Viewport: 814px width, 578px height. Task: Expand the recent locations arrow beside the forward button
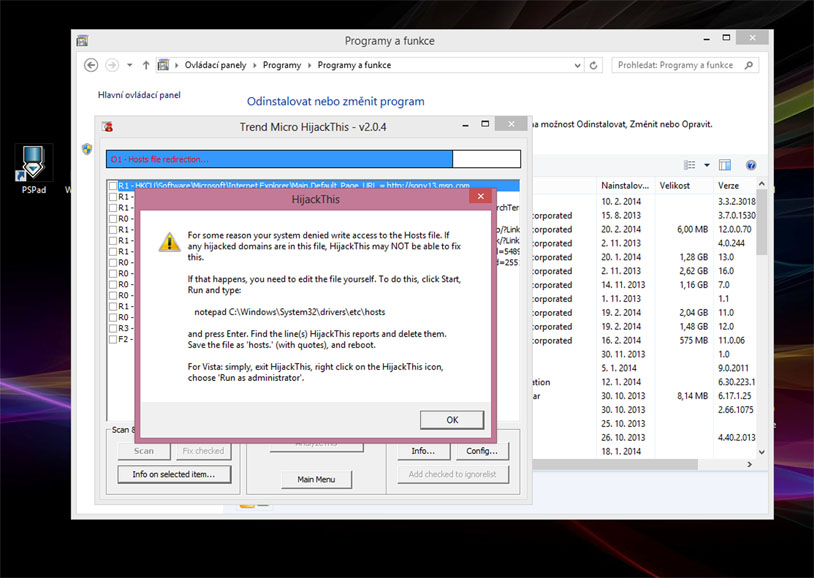click(x=129, y=65)
